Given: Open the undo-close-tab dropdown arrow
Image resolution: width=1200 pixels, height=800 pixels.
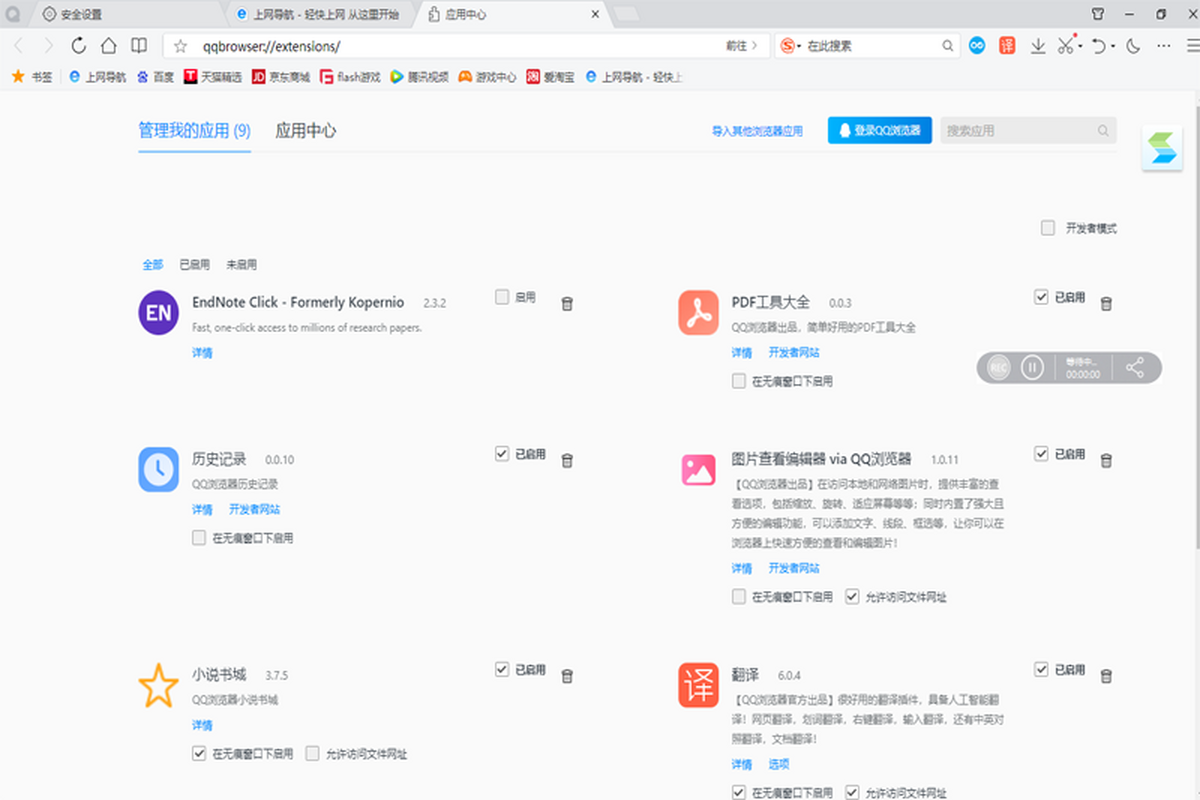Looking at the screenshot, I should (x=1113, y=47).
